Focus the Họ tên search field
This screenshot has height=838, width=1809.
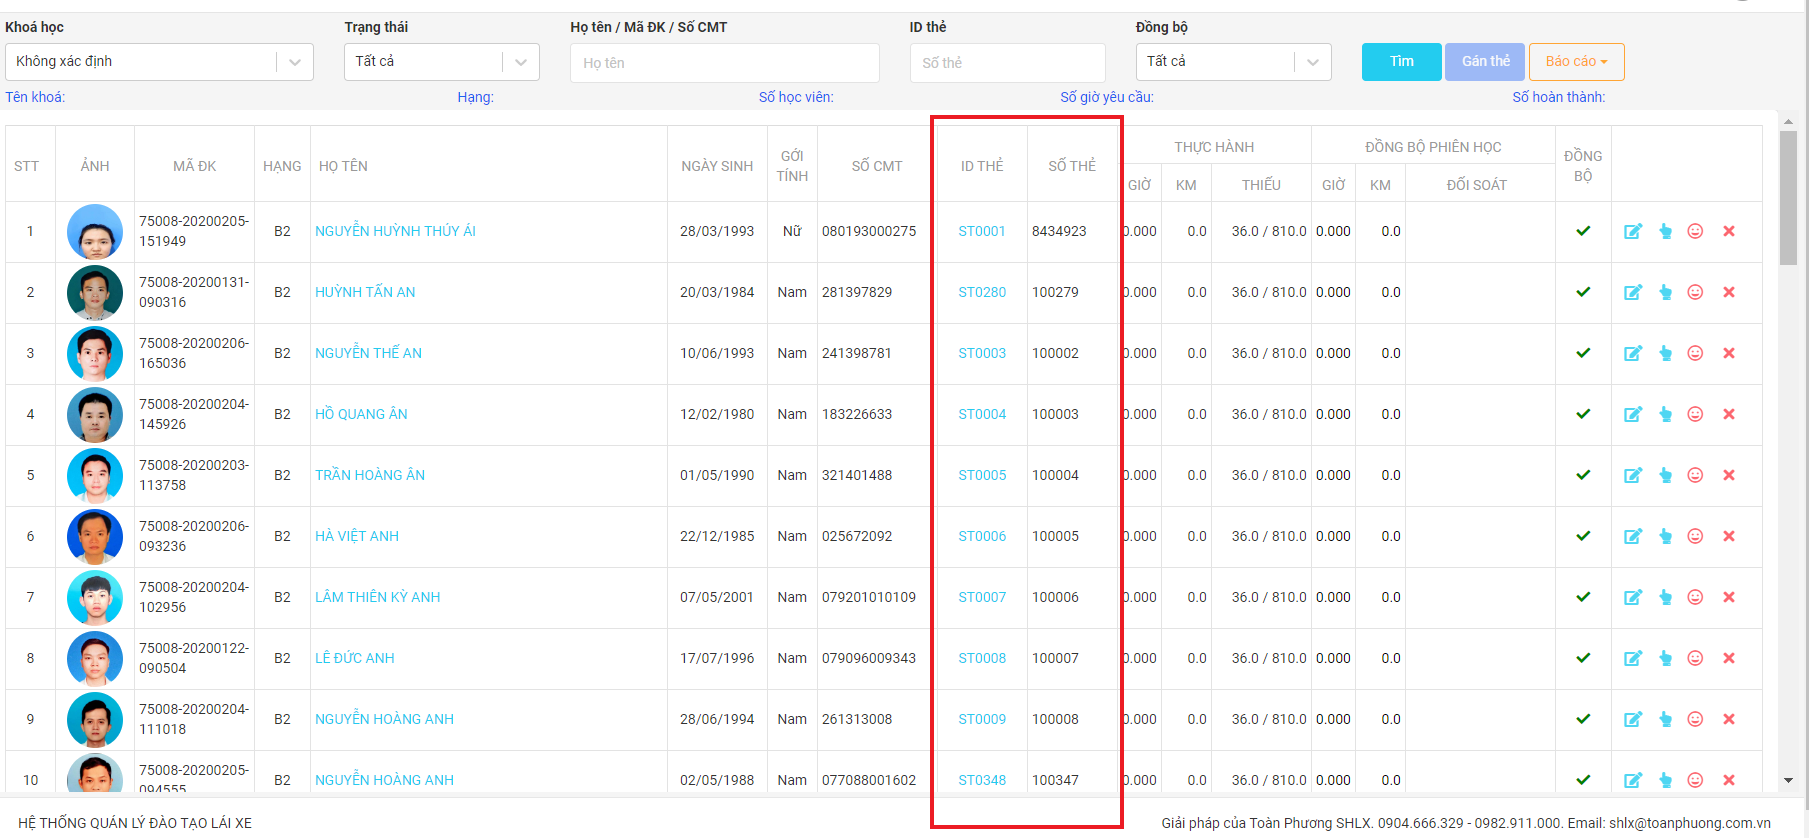tap(725, 63)
